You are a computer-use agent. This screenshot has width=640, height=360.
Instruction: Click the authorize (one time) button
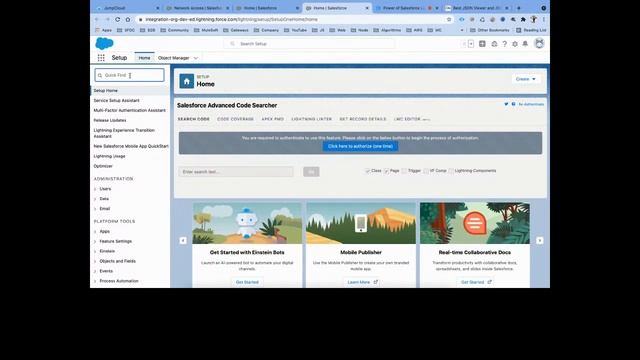click(360, 146)
